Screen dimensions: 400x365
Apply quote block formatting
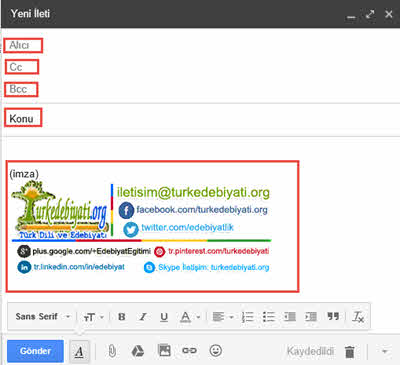coord(333,316)
